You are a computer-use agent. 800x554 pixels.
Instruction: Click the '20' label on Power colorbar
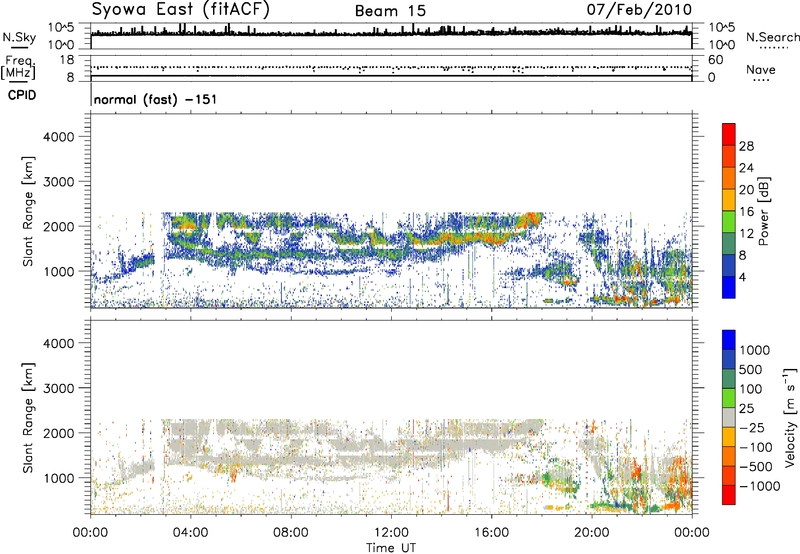[x=746, y=190]
